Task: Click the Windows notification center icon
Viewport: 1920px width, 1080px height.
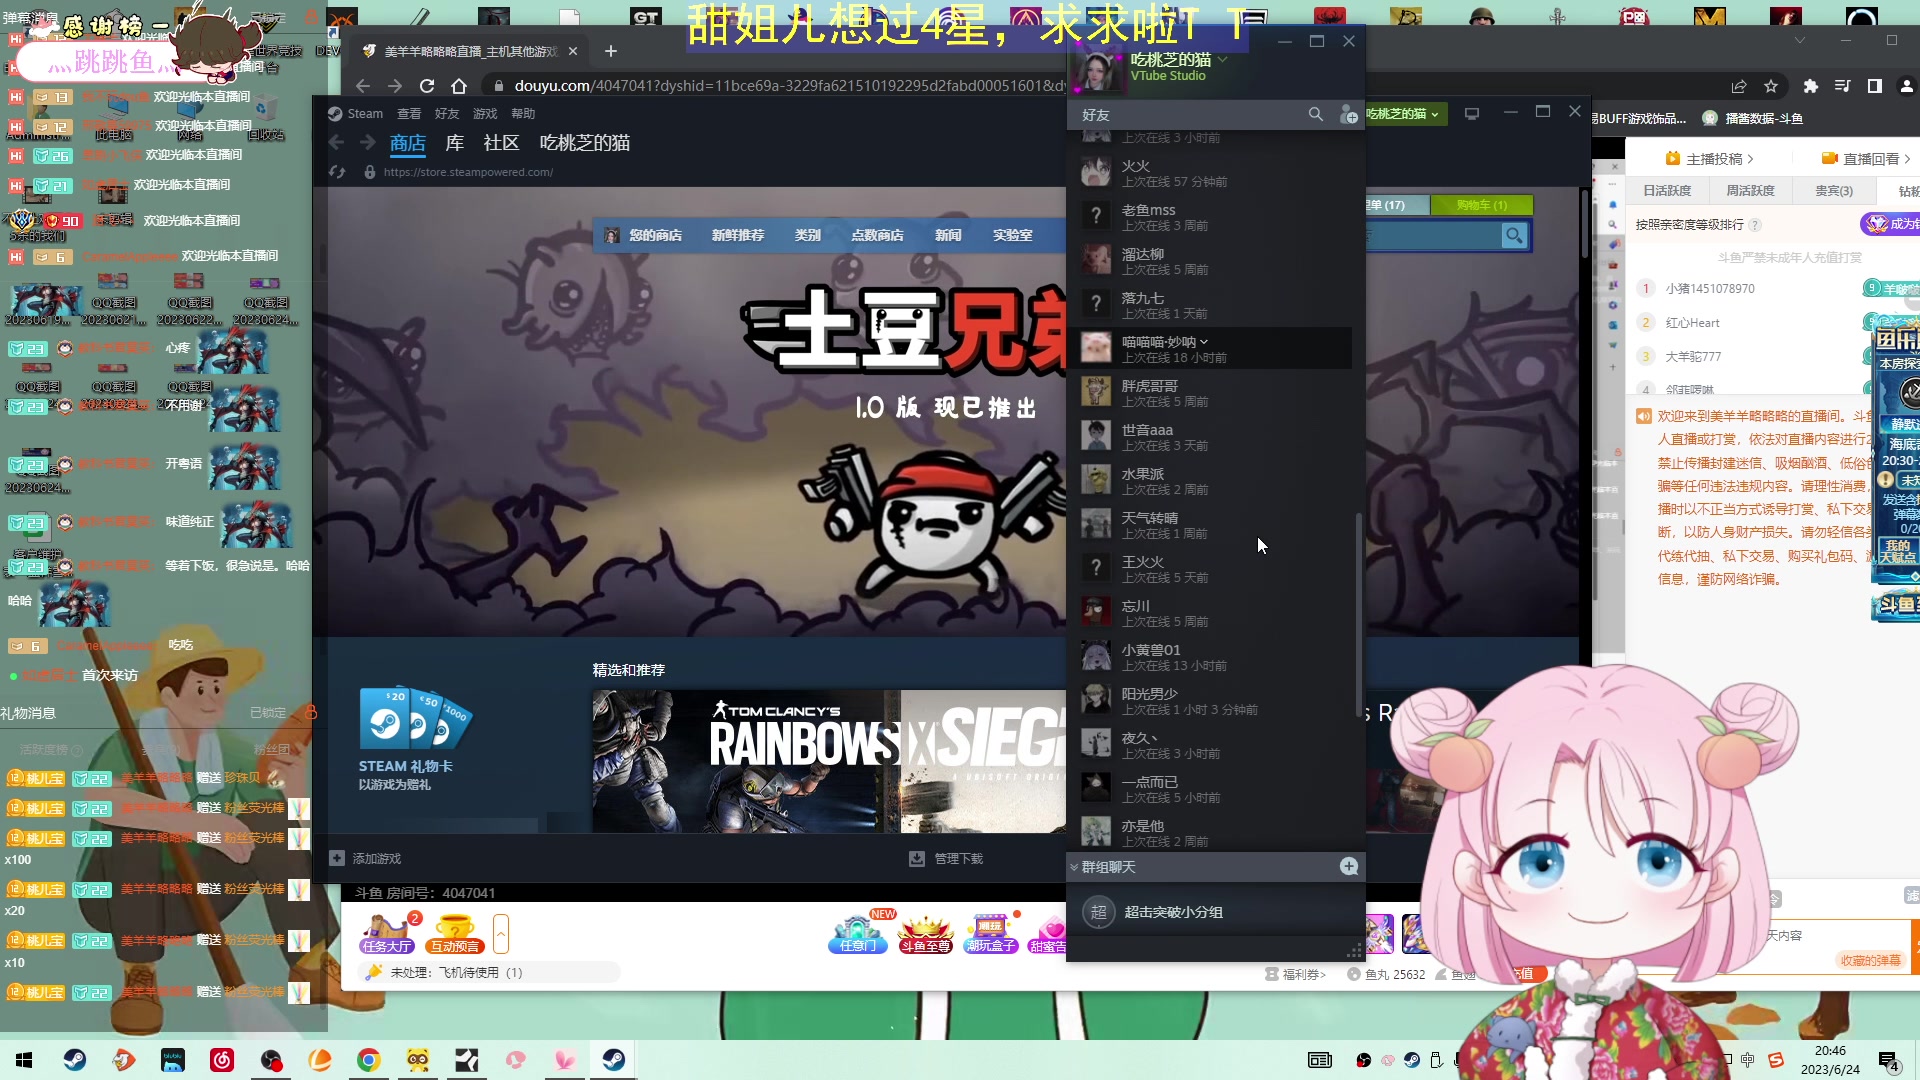Action: tap(1889, 1061)
